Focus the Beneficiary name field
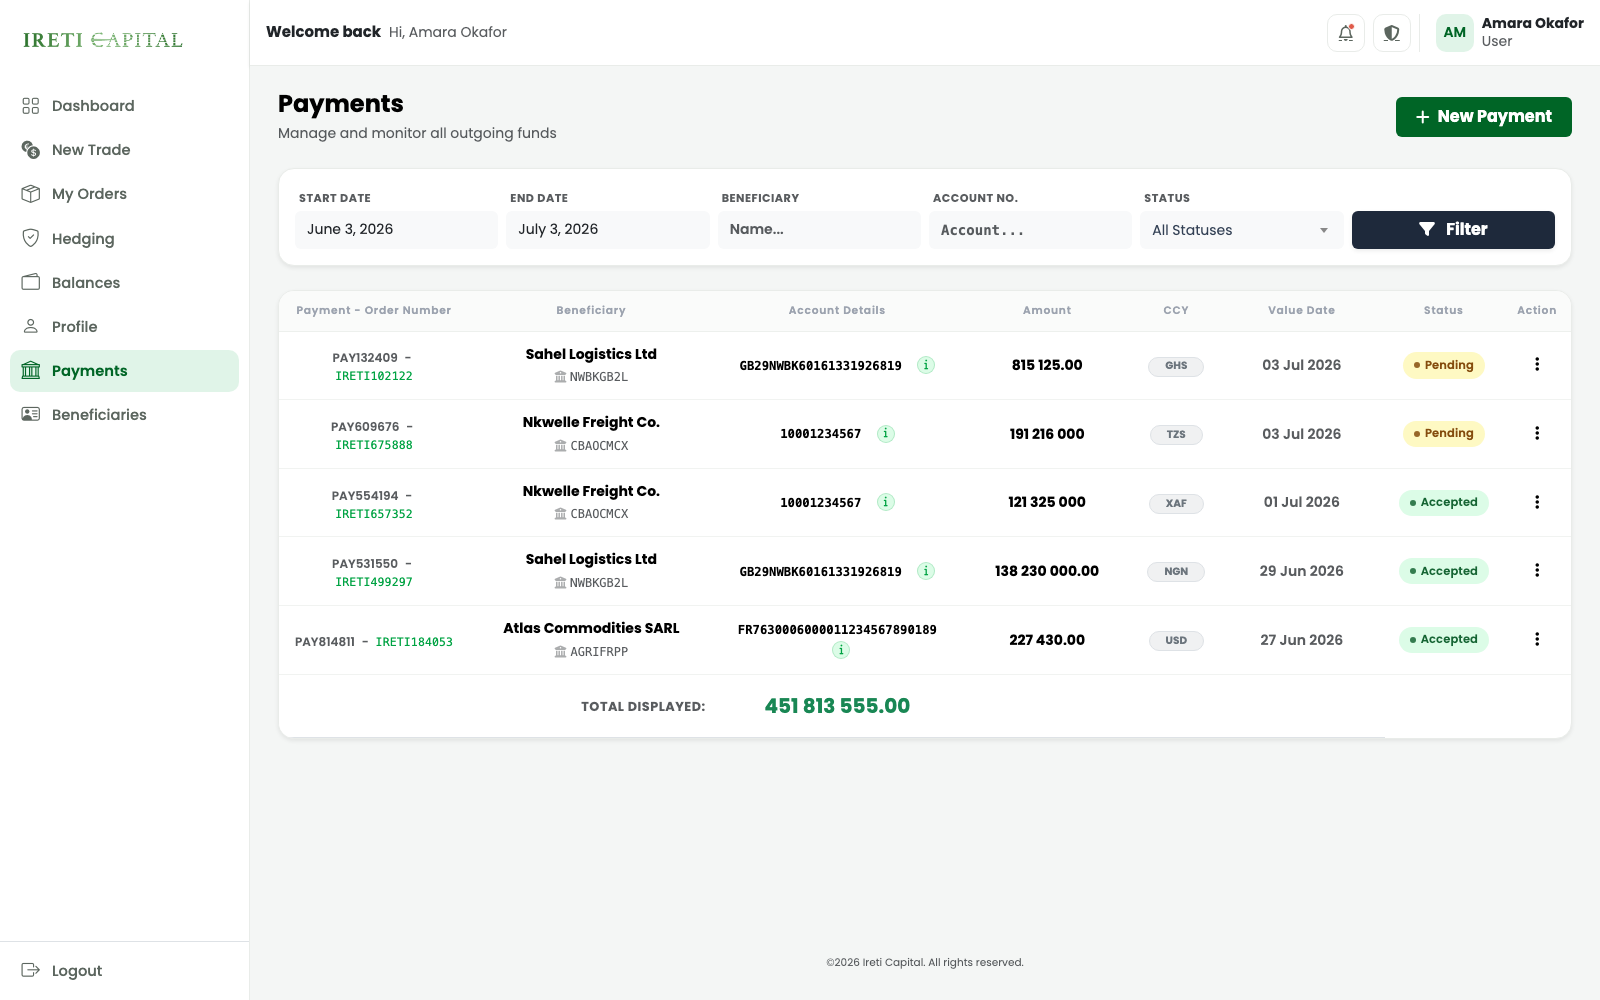Viewport: 1600px width, 1000px height. (x=819, y=230)
